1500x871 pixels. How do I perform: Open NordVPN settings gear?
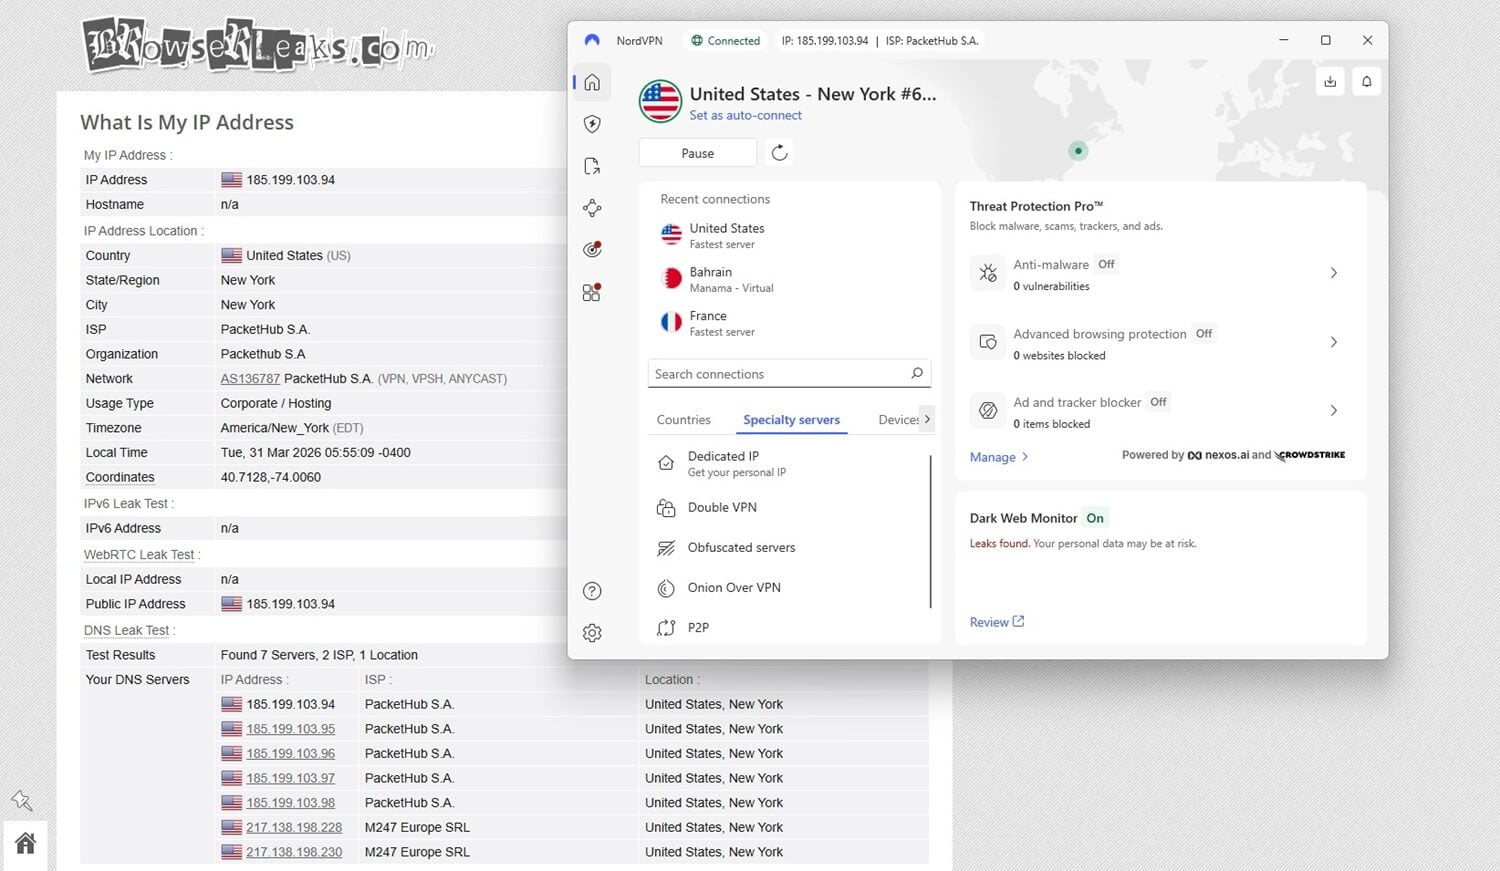[592, 632]
